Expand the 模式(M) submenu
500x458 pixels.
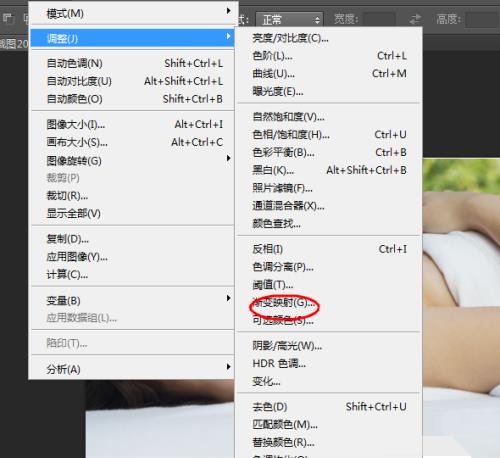coord(133,13)
